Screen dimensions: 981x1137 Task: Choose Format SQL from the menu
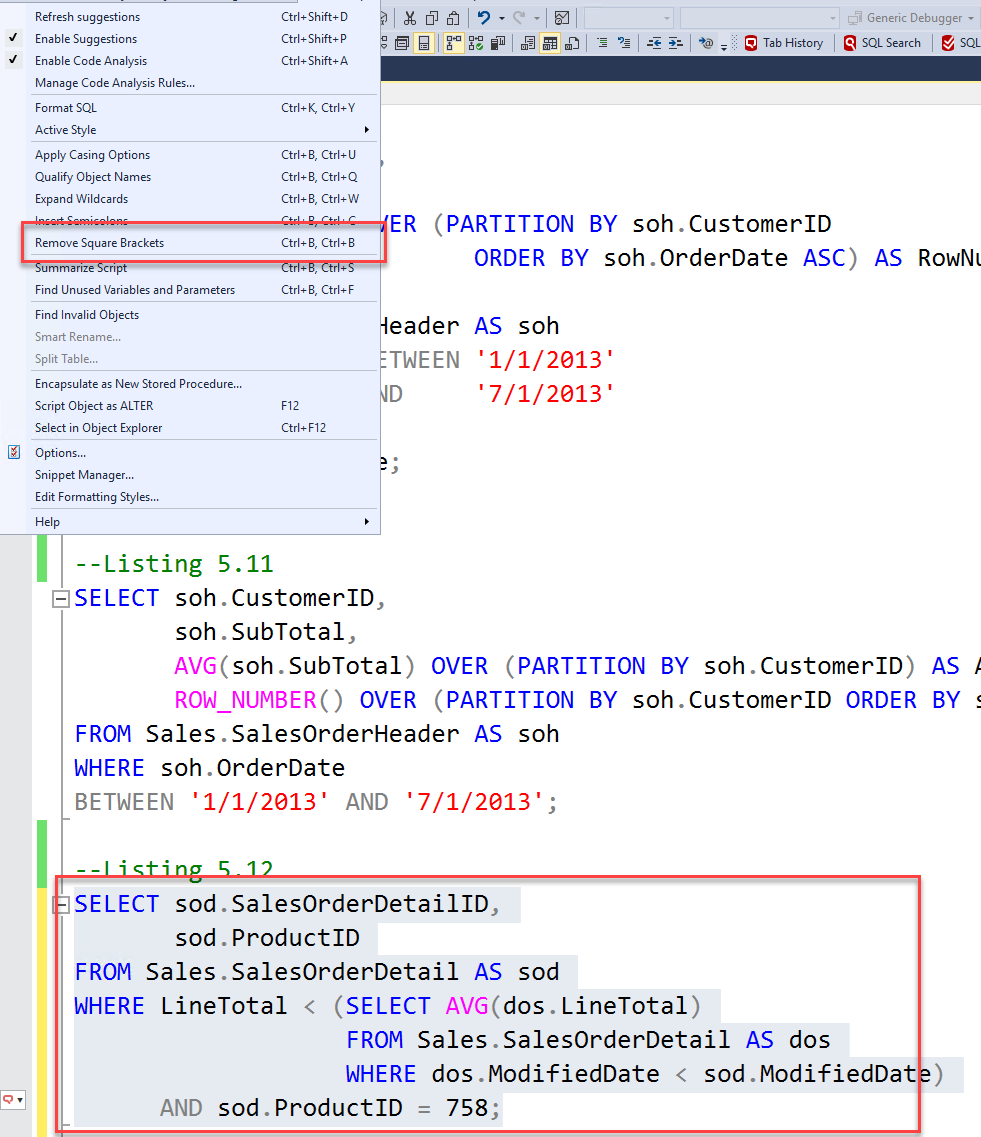(66, 108)
